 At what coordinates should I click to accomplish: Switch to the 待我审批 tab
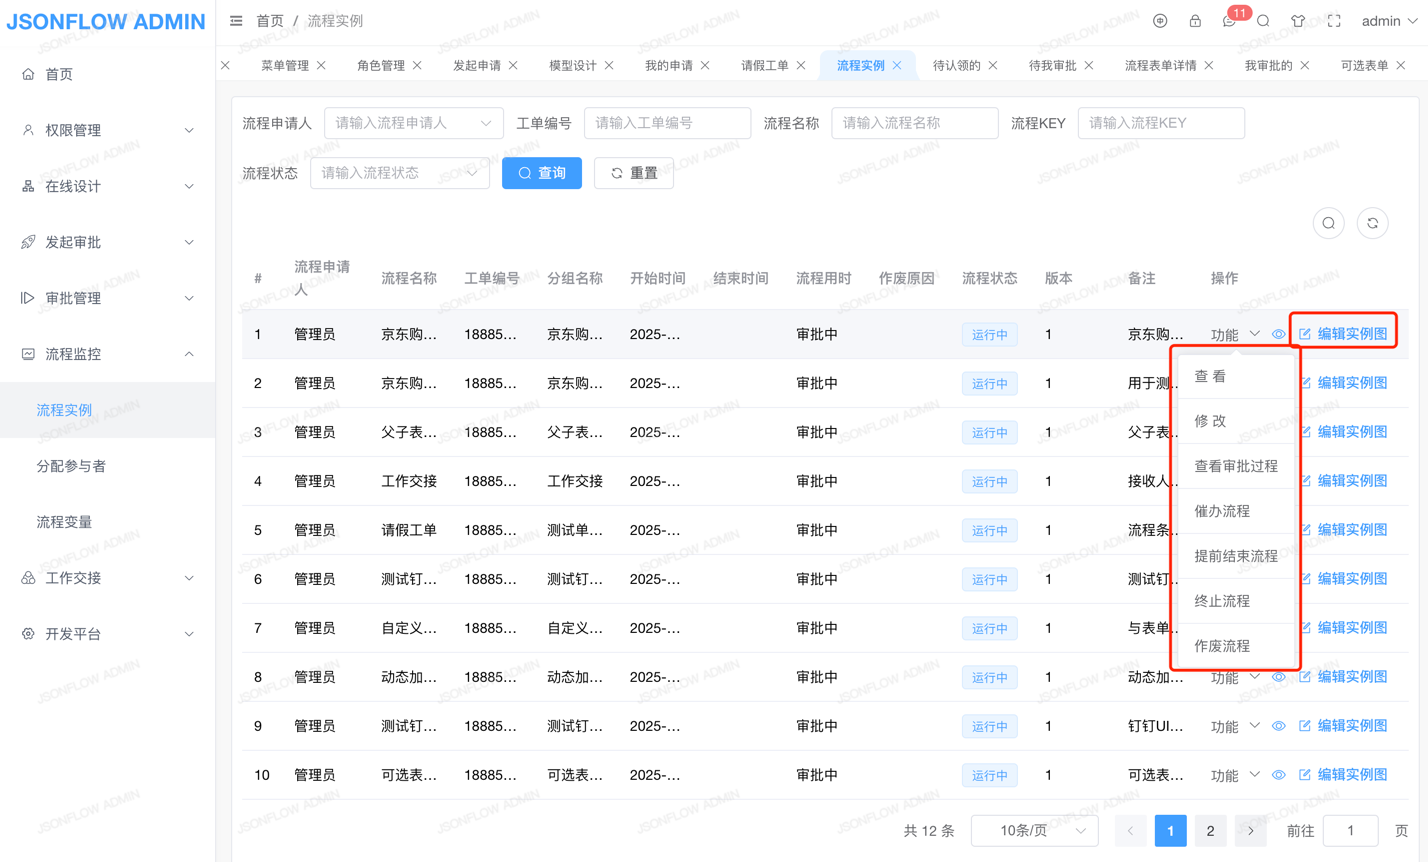(1052, 65)
